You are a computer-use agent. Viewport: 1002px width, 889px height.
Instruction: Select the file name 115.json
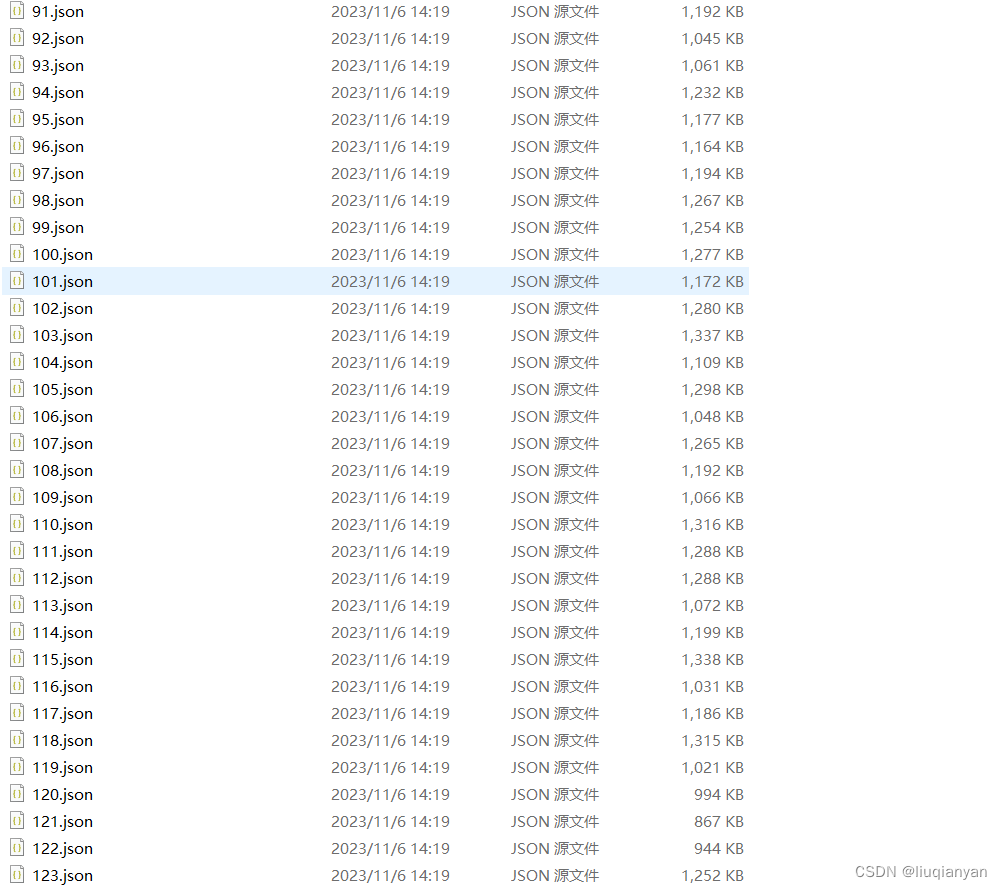pos(63,660)
